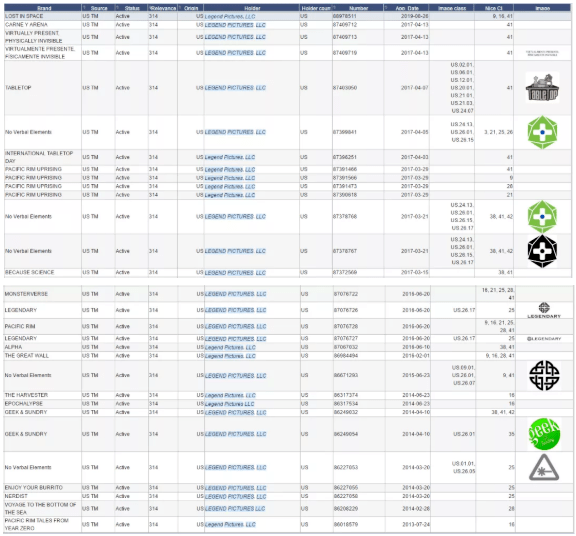Image resolution: width=576 pixels, height=536 pixels.
Task: Select the ALPHA brand cell
Action: click(x=43, y=347)
